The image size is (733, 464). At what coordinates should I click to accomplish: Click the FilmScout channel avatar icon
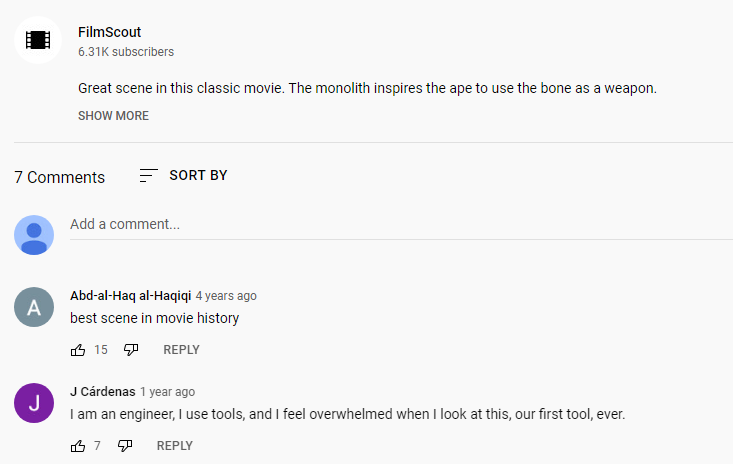[x=38, y=40]
